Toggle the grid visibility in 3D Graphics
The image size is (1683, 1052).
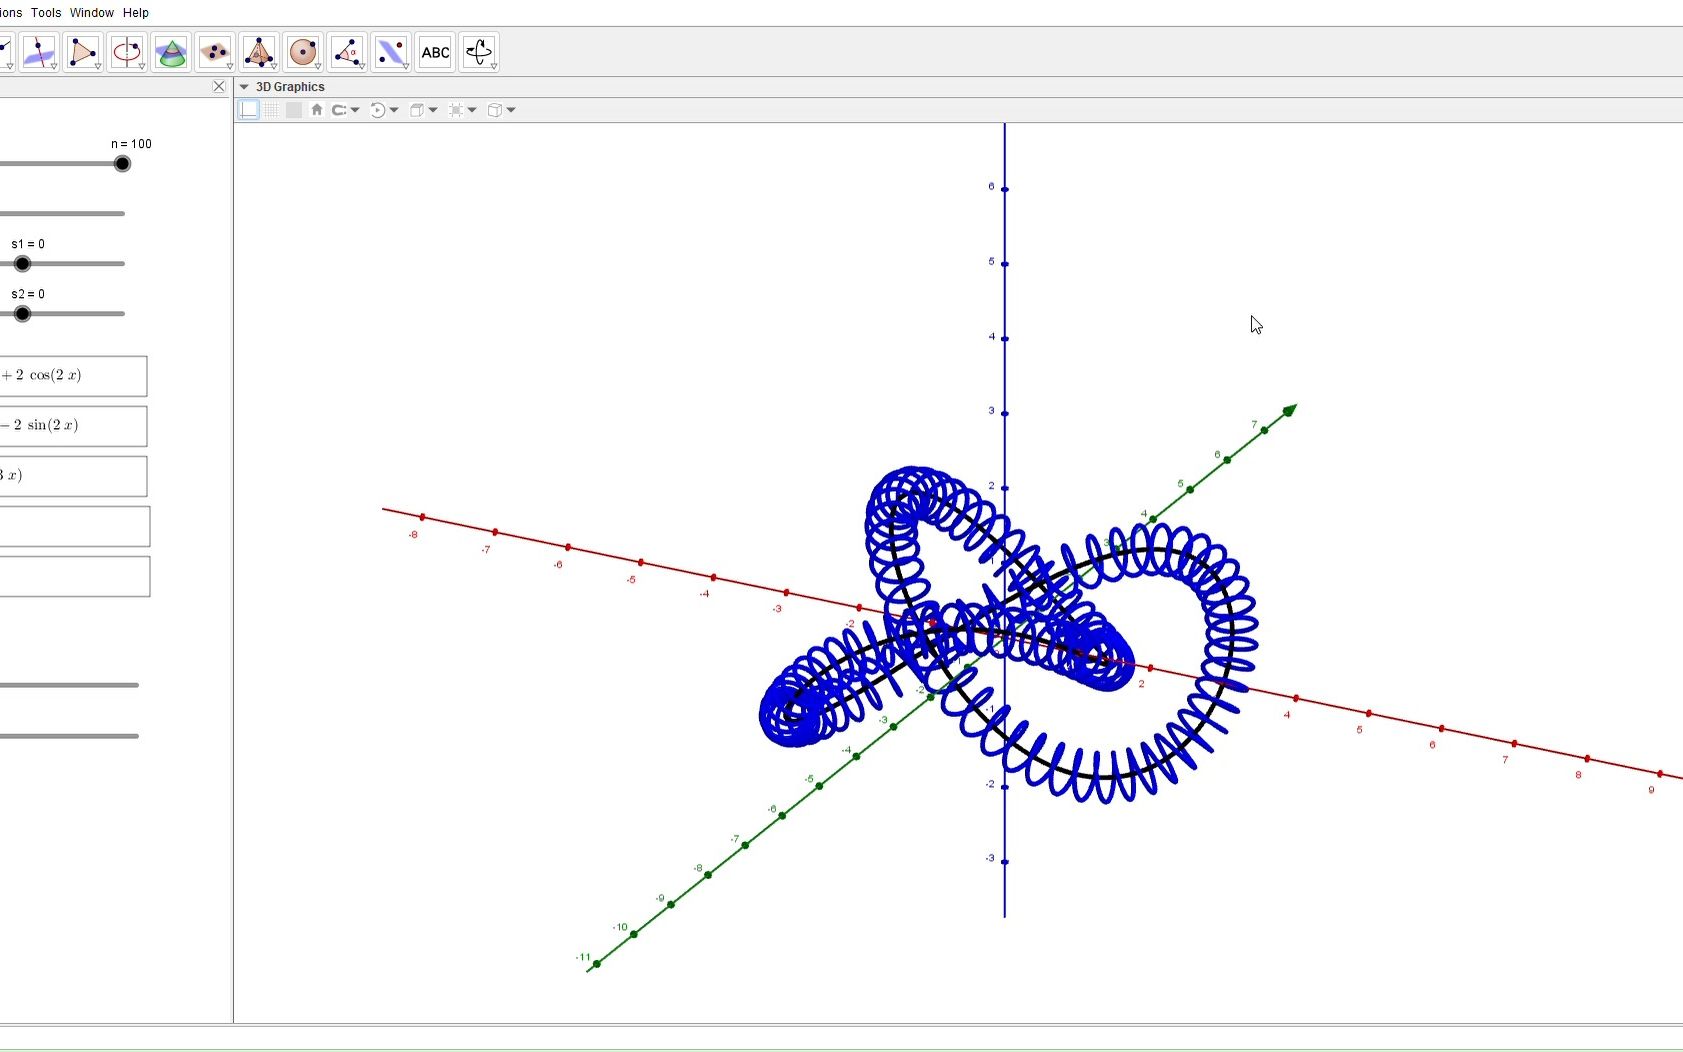(x=271, y=110)
